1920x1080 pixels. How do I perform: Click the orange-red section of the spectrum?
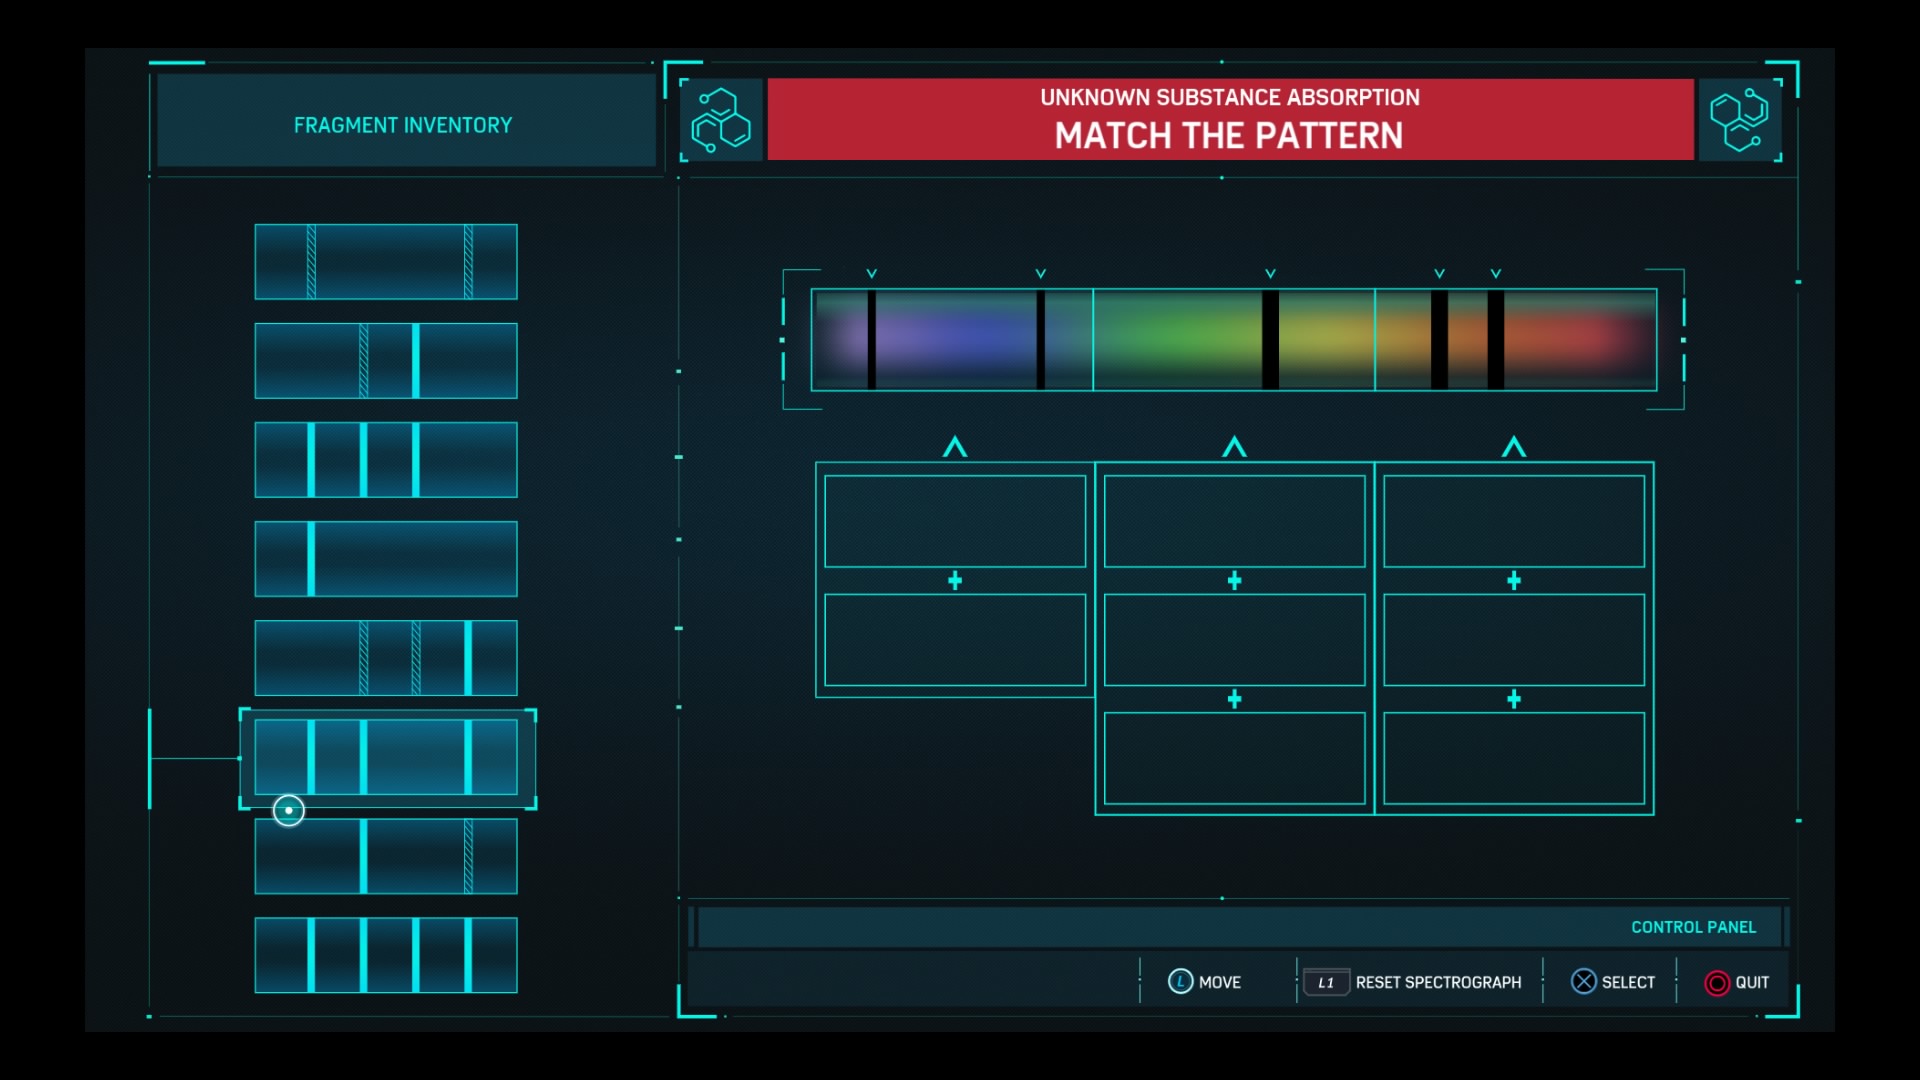coord(1516,340)
